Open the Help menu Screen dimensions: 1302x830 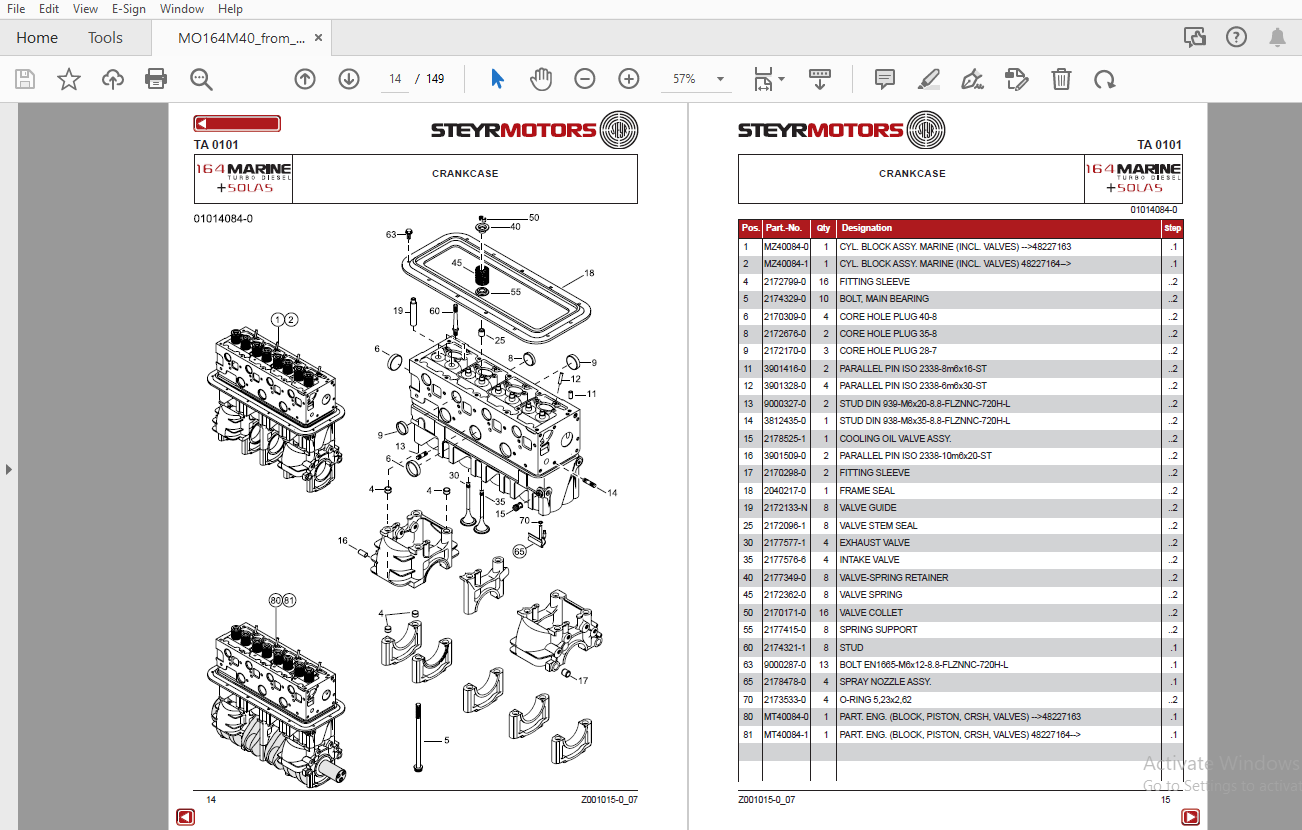230,9
